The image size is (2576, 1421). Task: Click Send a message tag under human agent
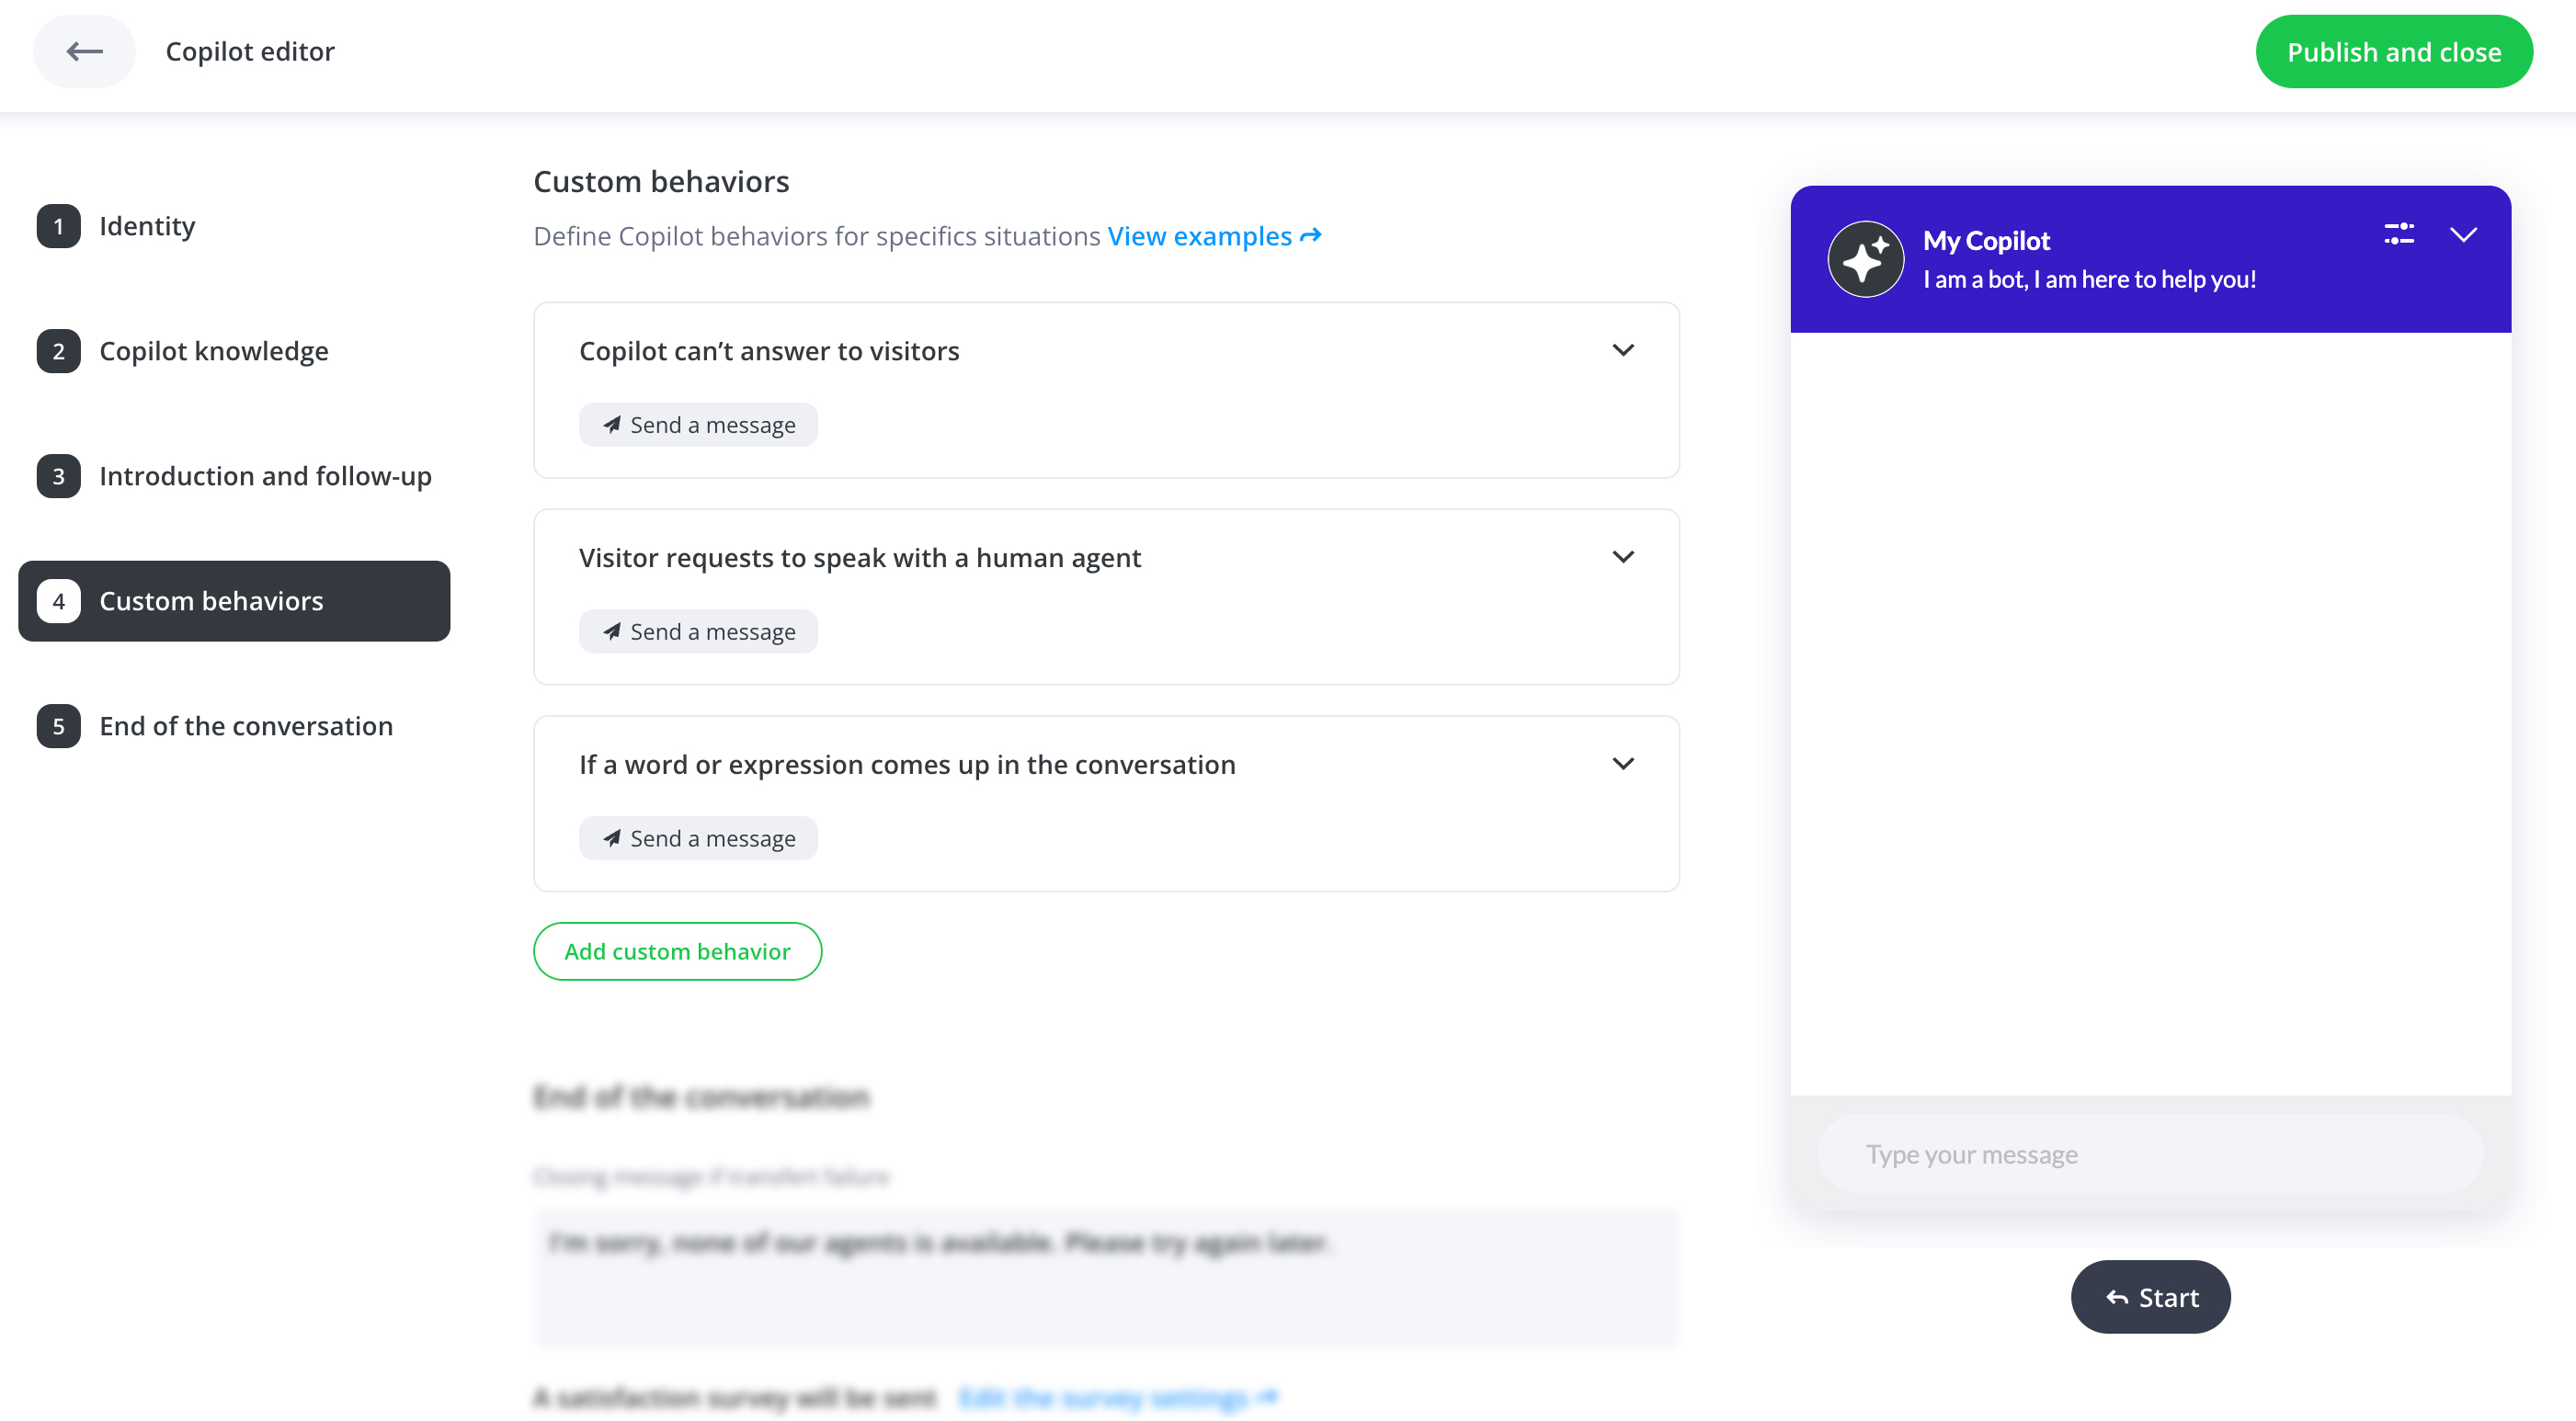coord(698,632)
